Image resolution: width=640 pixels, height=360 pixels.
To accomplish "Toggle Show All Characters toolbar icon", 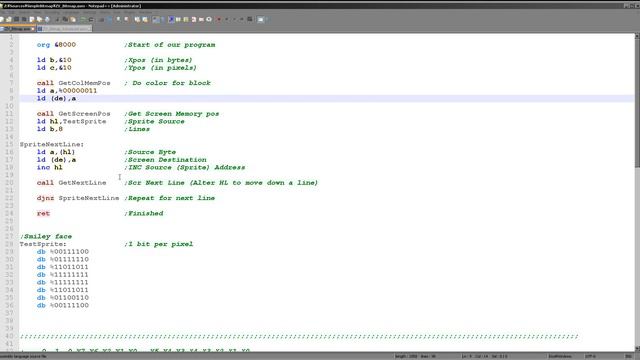I will click(163, 19).
